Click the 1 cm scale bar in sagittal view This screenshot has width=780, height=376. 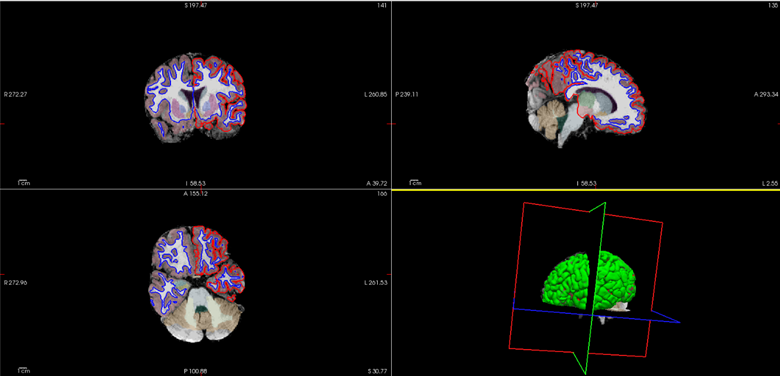point(413,183)
